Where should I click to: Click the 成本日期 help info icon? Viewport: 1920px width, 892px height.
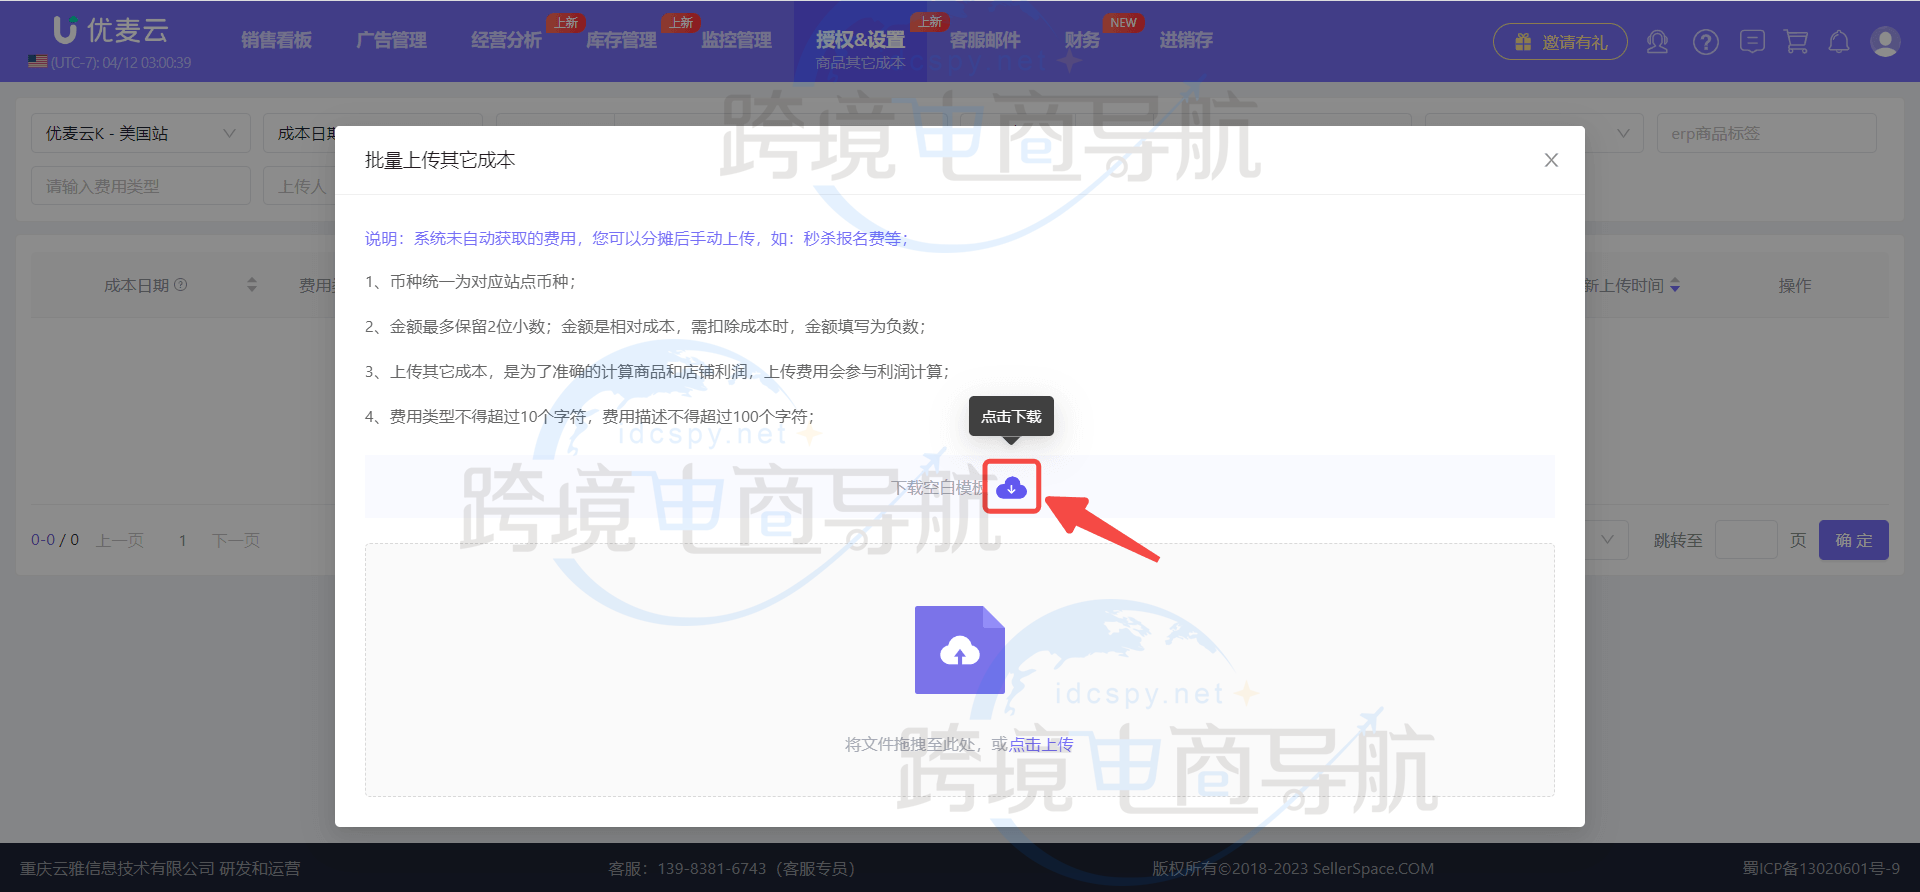pyautogui.click(x=181, y=285)
